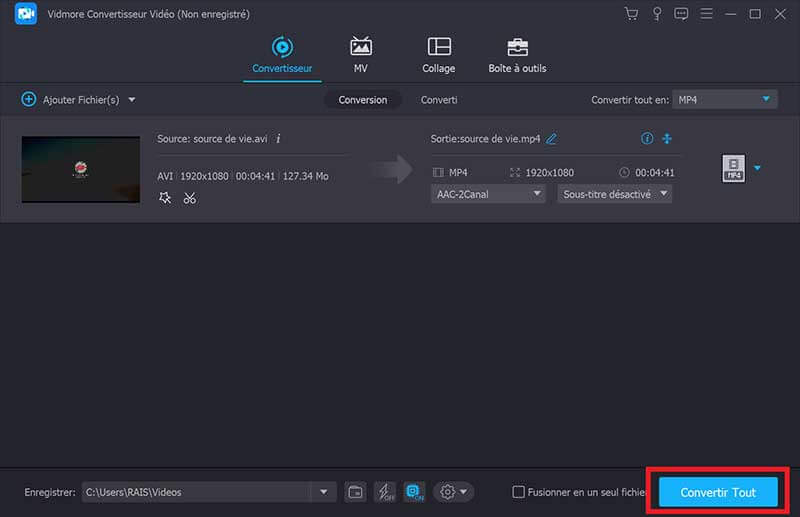Click Ajouter Fichier(s) button
The image size is (800, 517).
78,100
